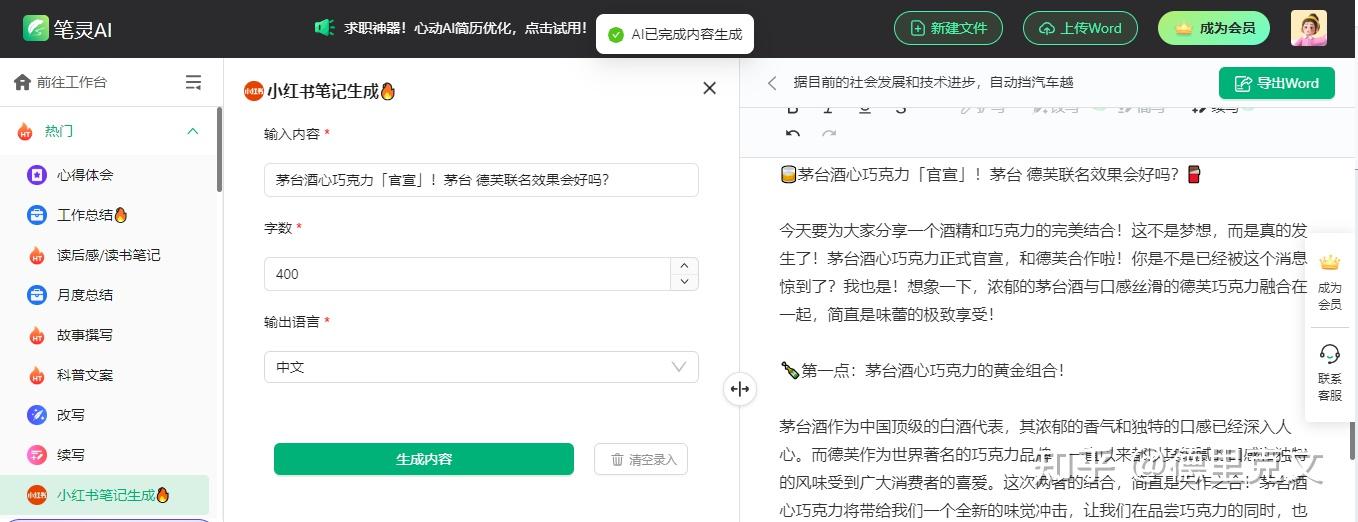
Task: Select the 科普文案 template
Action: pos(70,375)
